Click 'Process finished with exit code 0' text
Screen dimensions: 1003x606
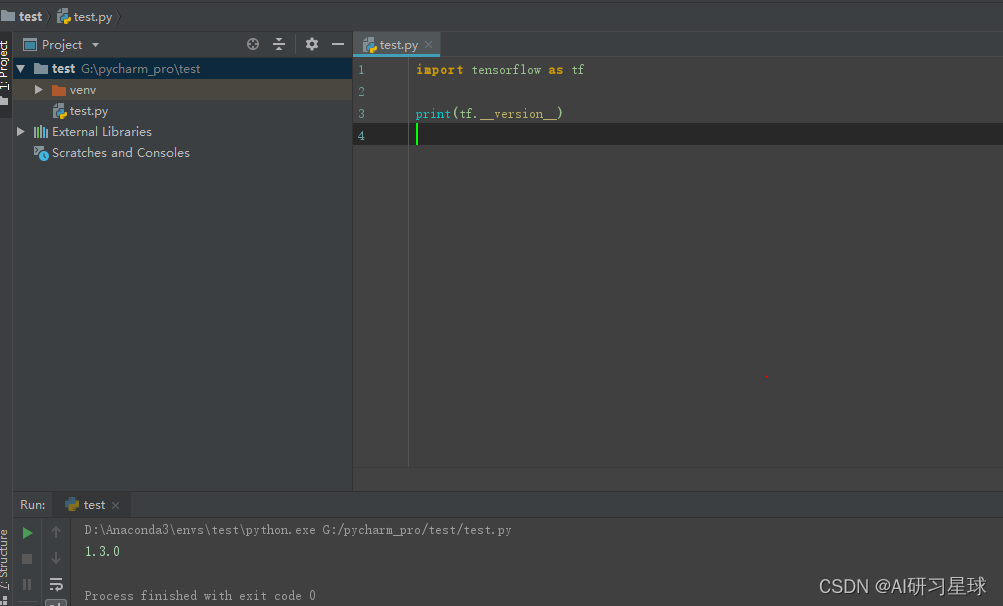click(200, 596)
